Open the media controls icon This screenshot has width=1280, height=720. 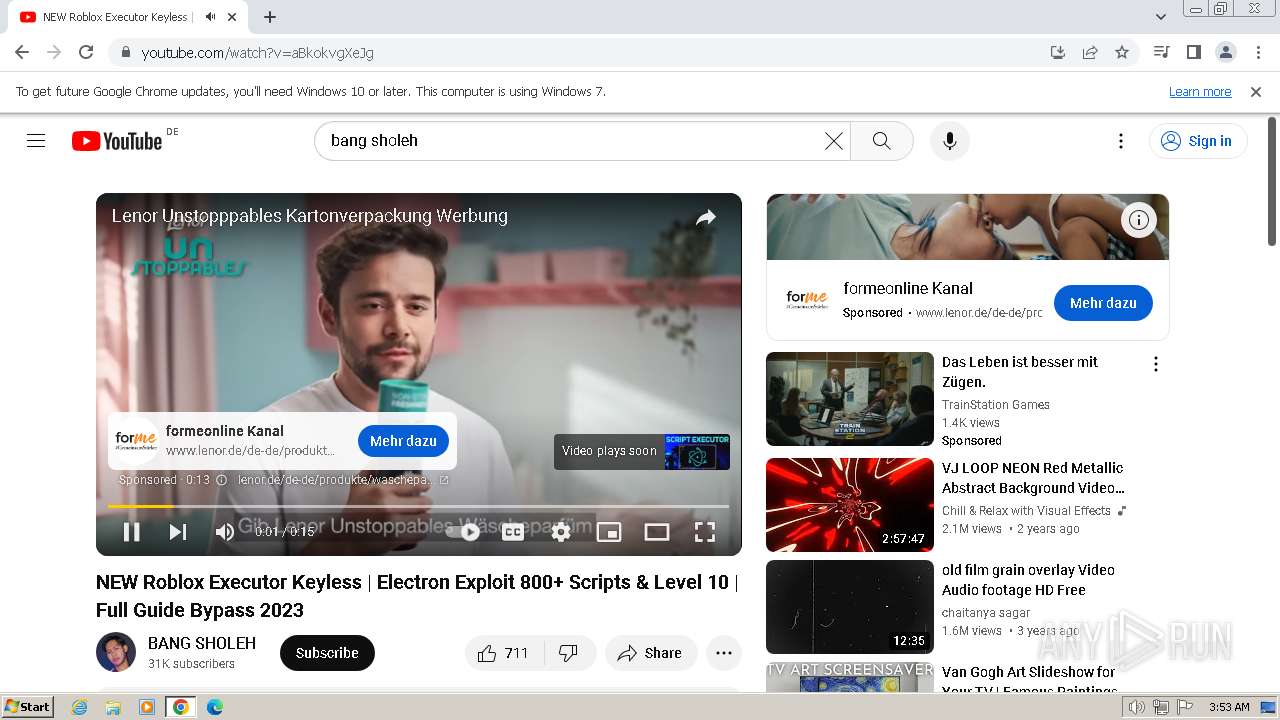pyautogui.click(x=1161, y=52)
